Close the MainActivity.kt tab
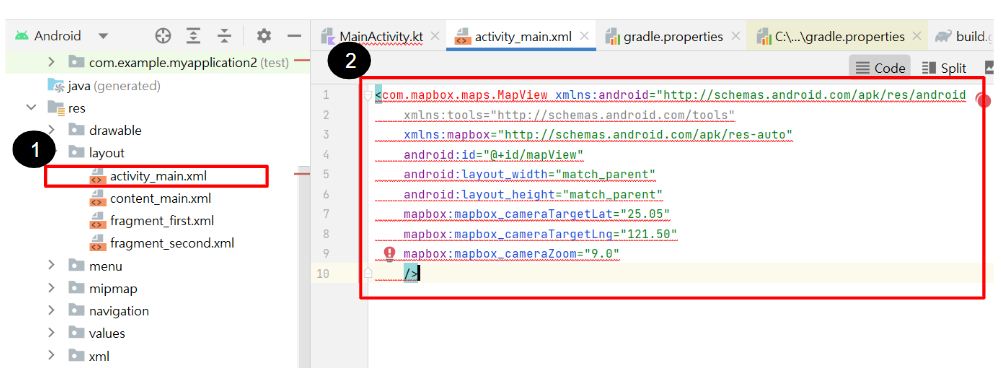Screen dimensions: 1001x368 click(435, 36)
